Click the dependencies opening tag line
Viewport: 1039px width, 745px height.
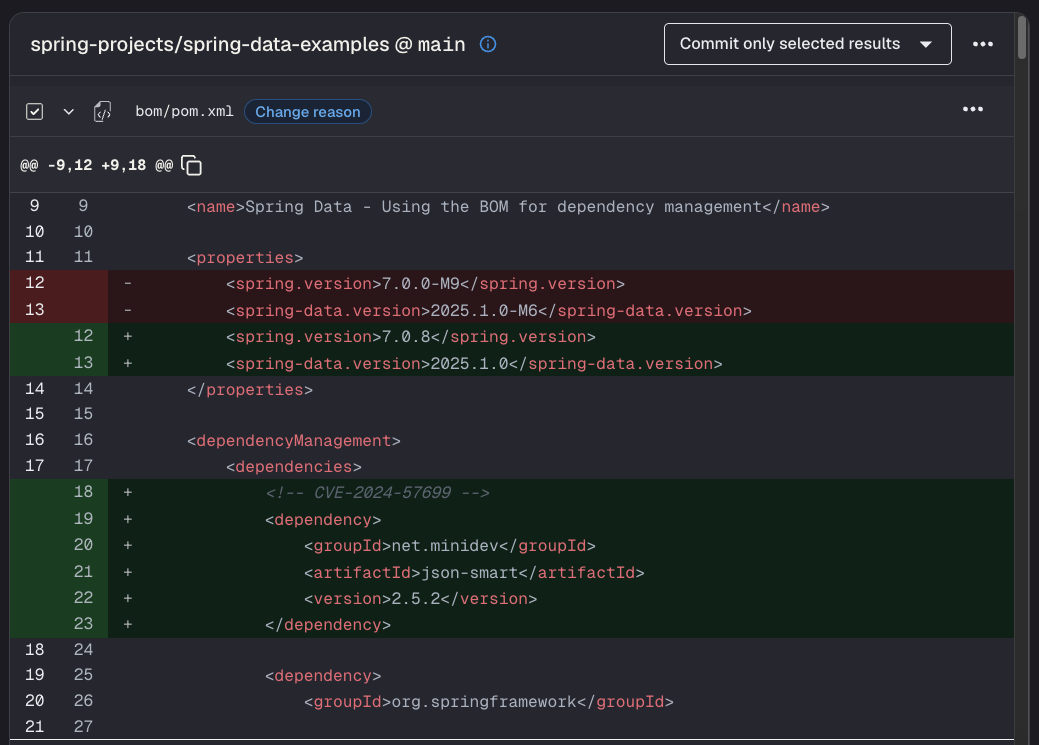click(x=512, y=466)
